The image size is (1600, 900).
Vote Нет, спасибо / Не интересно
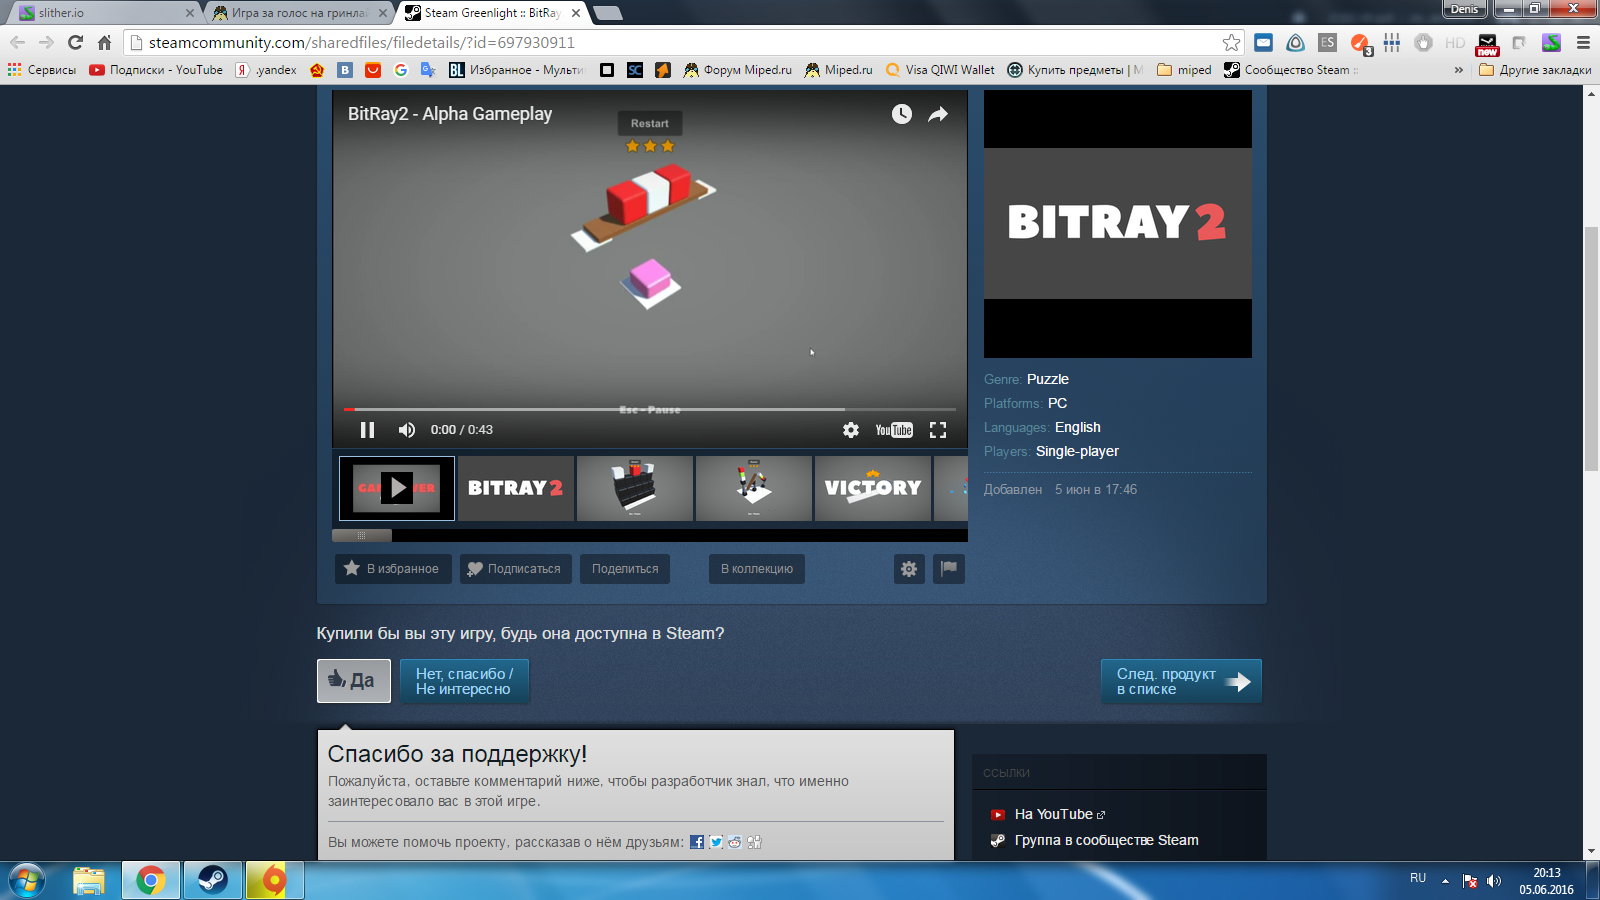click(464, 681)
